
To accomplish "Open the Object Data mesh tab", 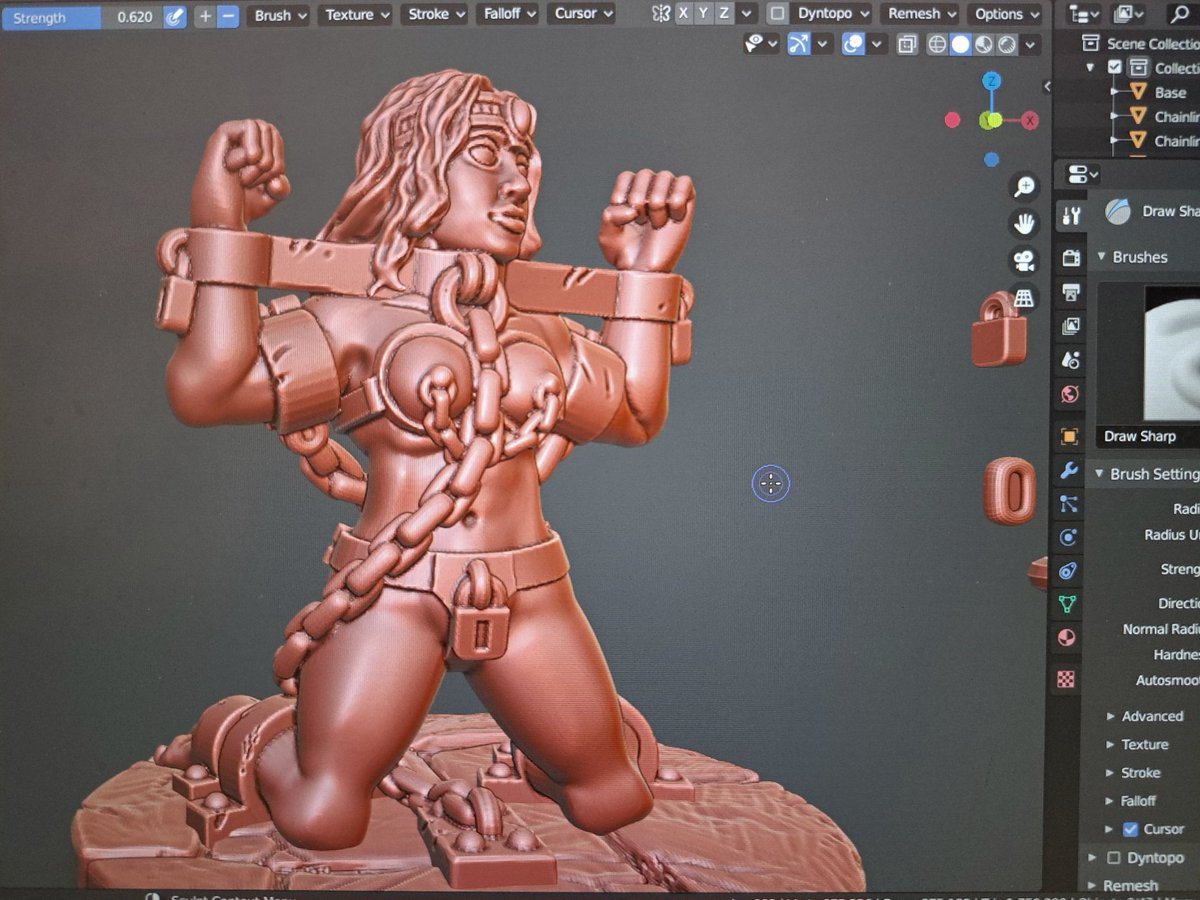I will point(1067,604).
